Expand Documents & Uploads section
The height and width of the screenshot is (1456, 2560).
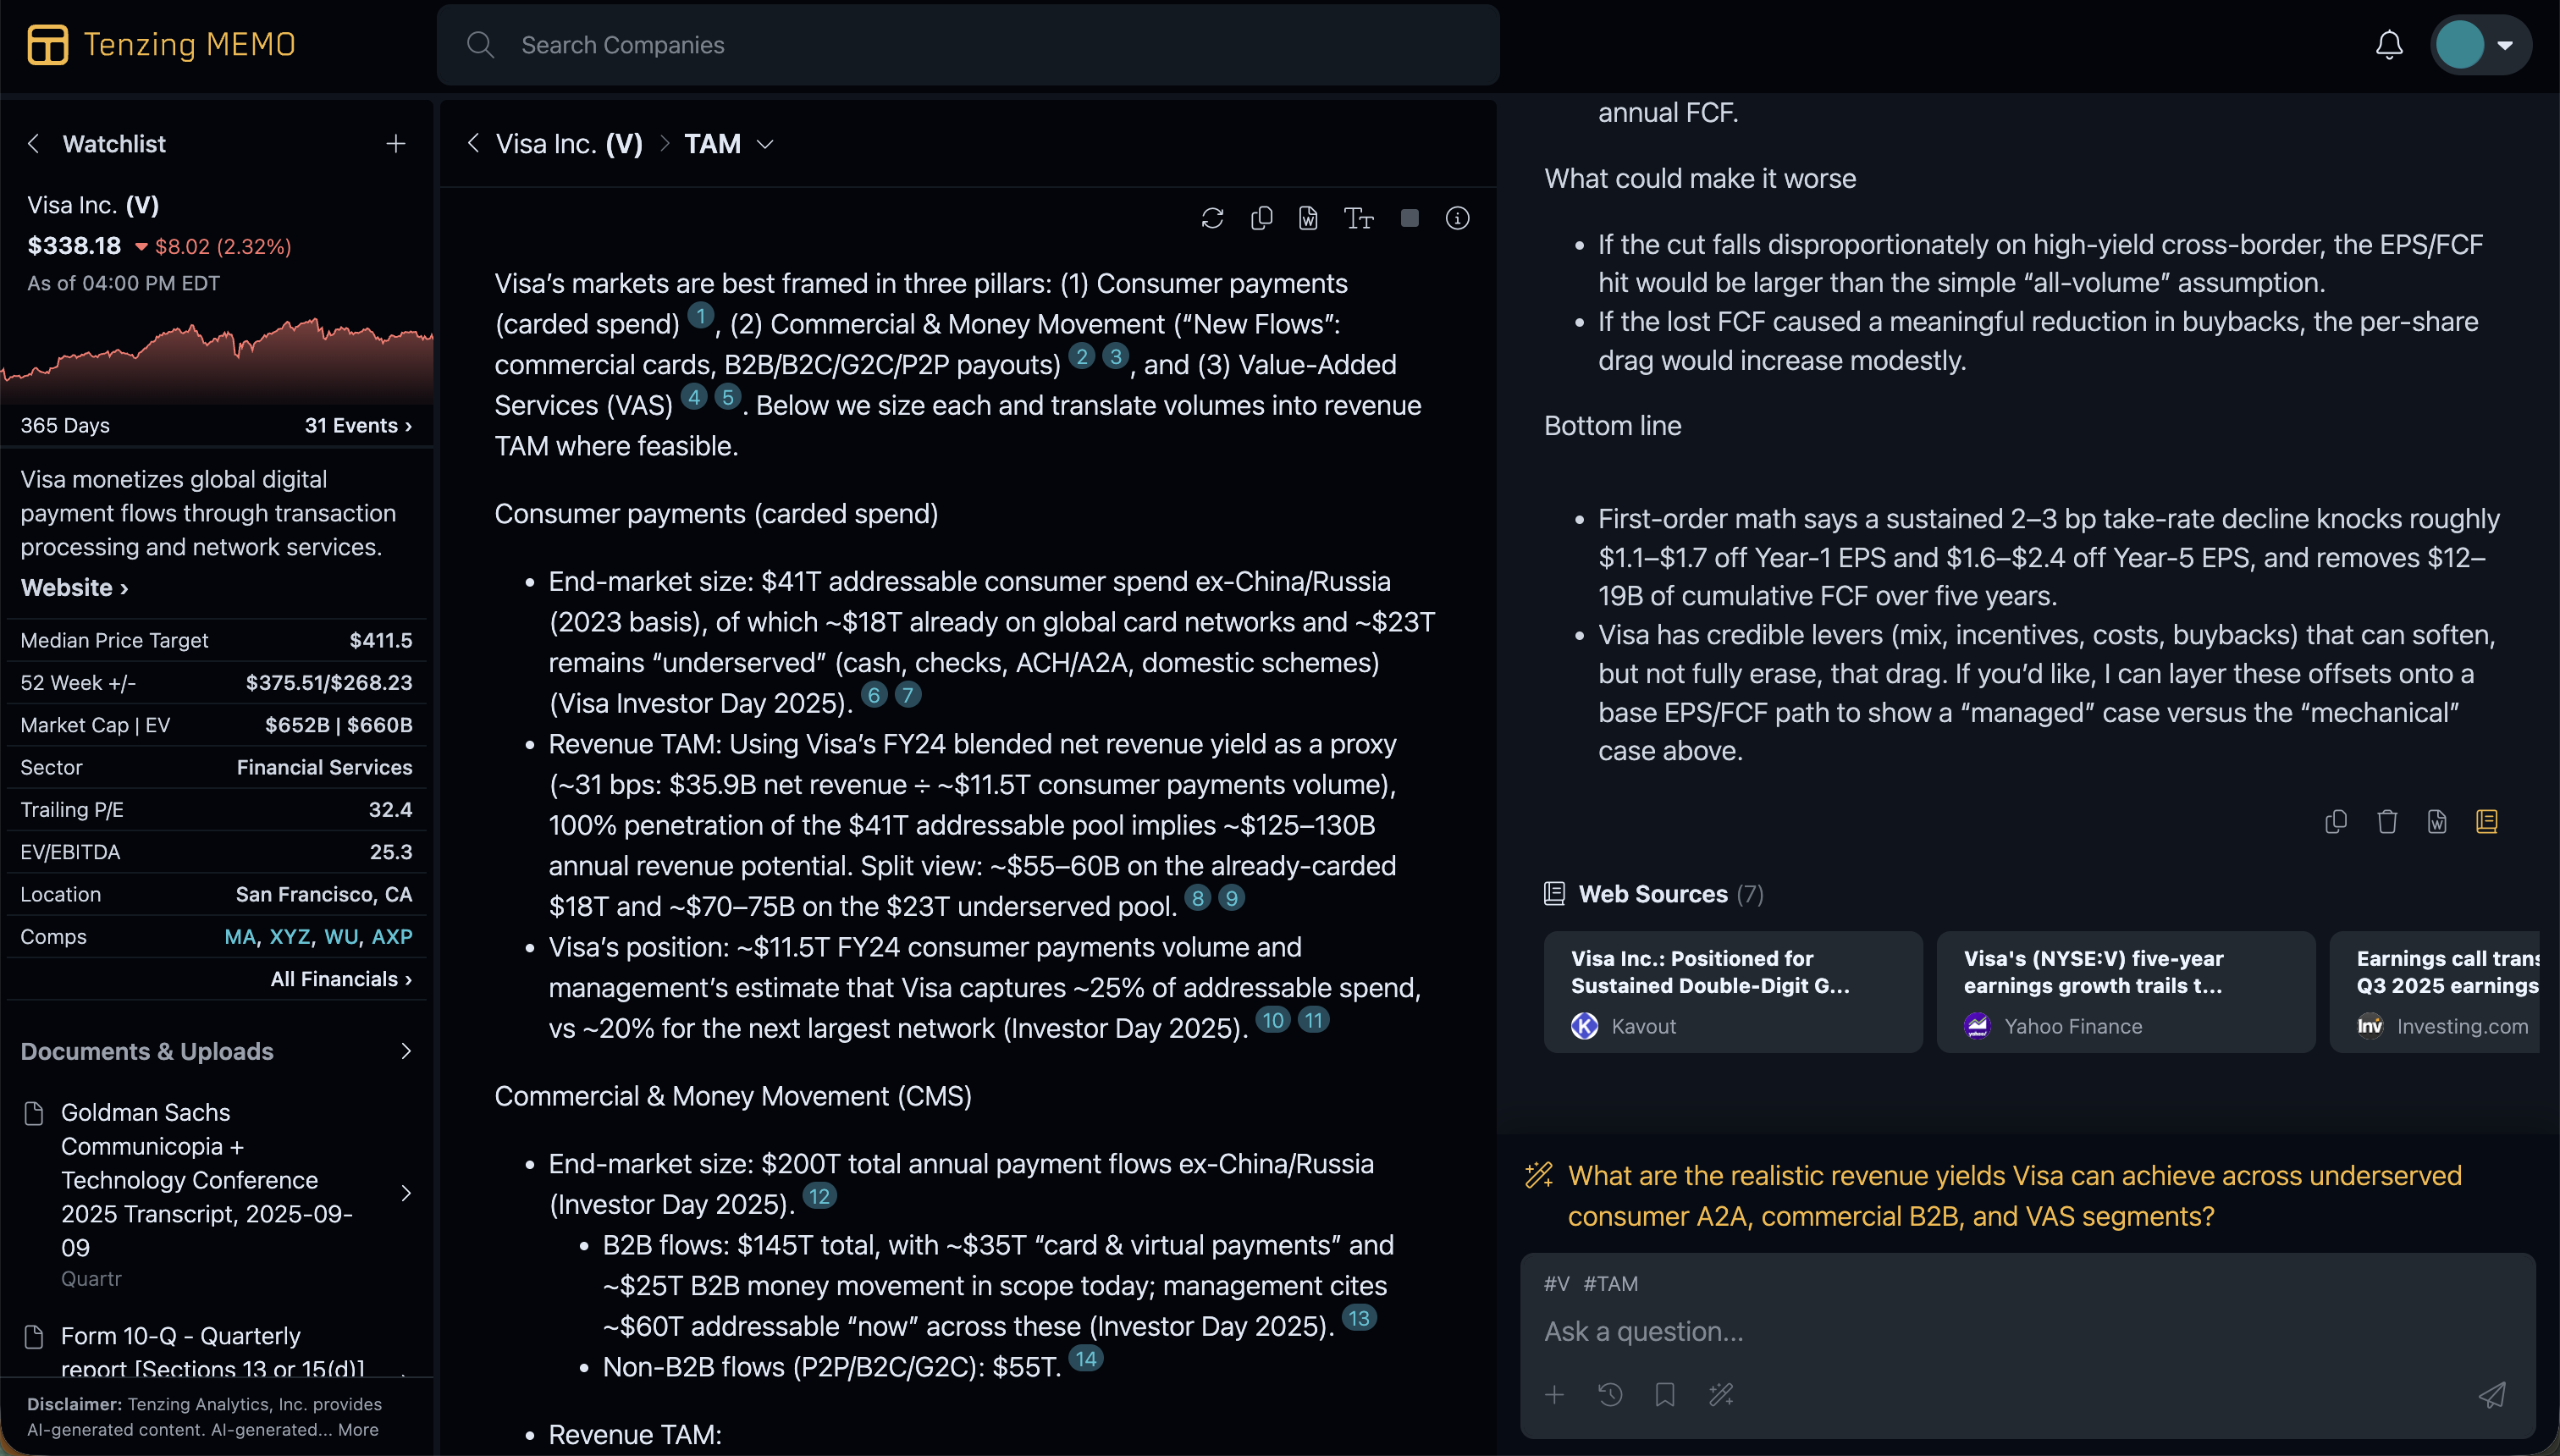pyautogui.click(x=405, y=1051)
